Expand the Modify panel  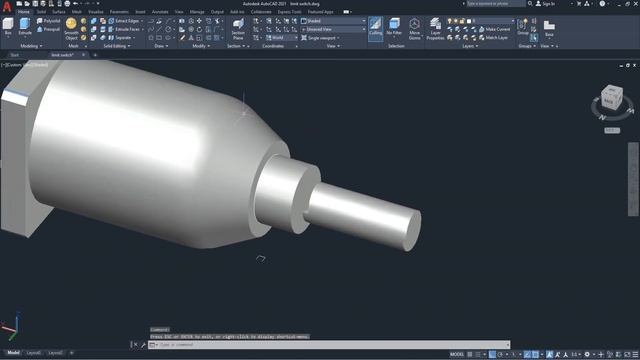[x=201, y=46]
